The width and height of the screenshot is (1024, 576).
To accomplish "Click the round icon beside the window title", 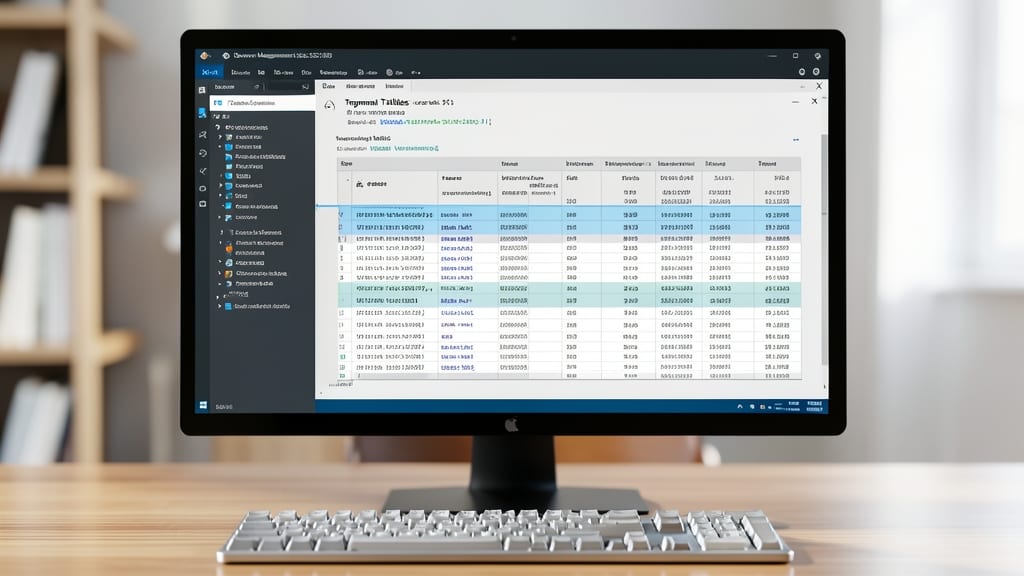I will [226, 56].
